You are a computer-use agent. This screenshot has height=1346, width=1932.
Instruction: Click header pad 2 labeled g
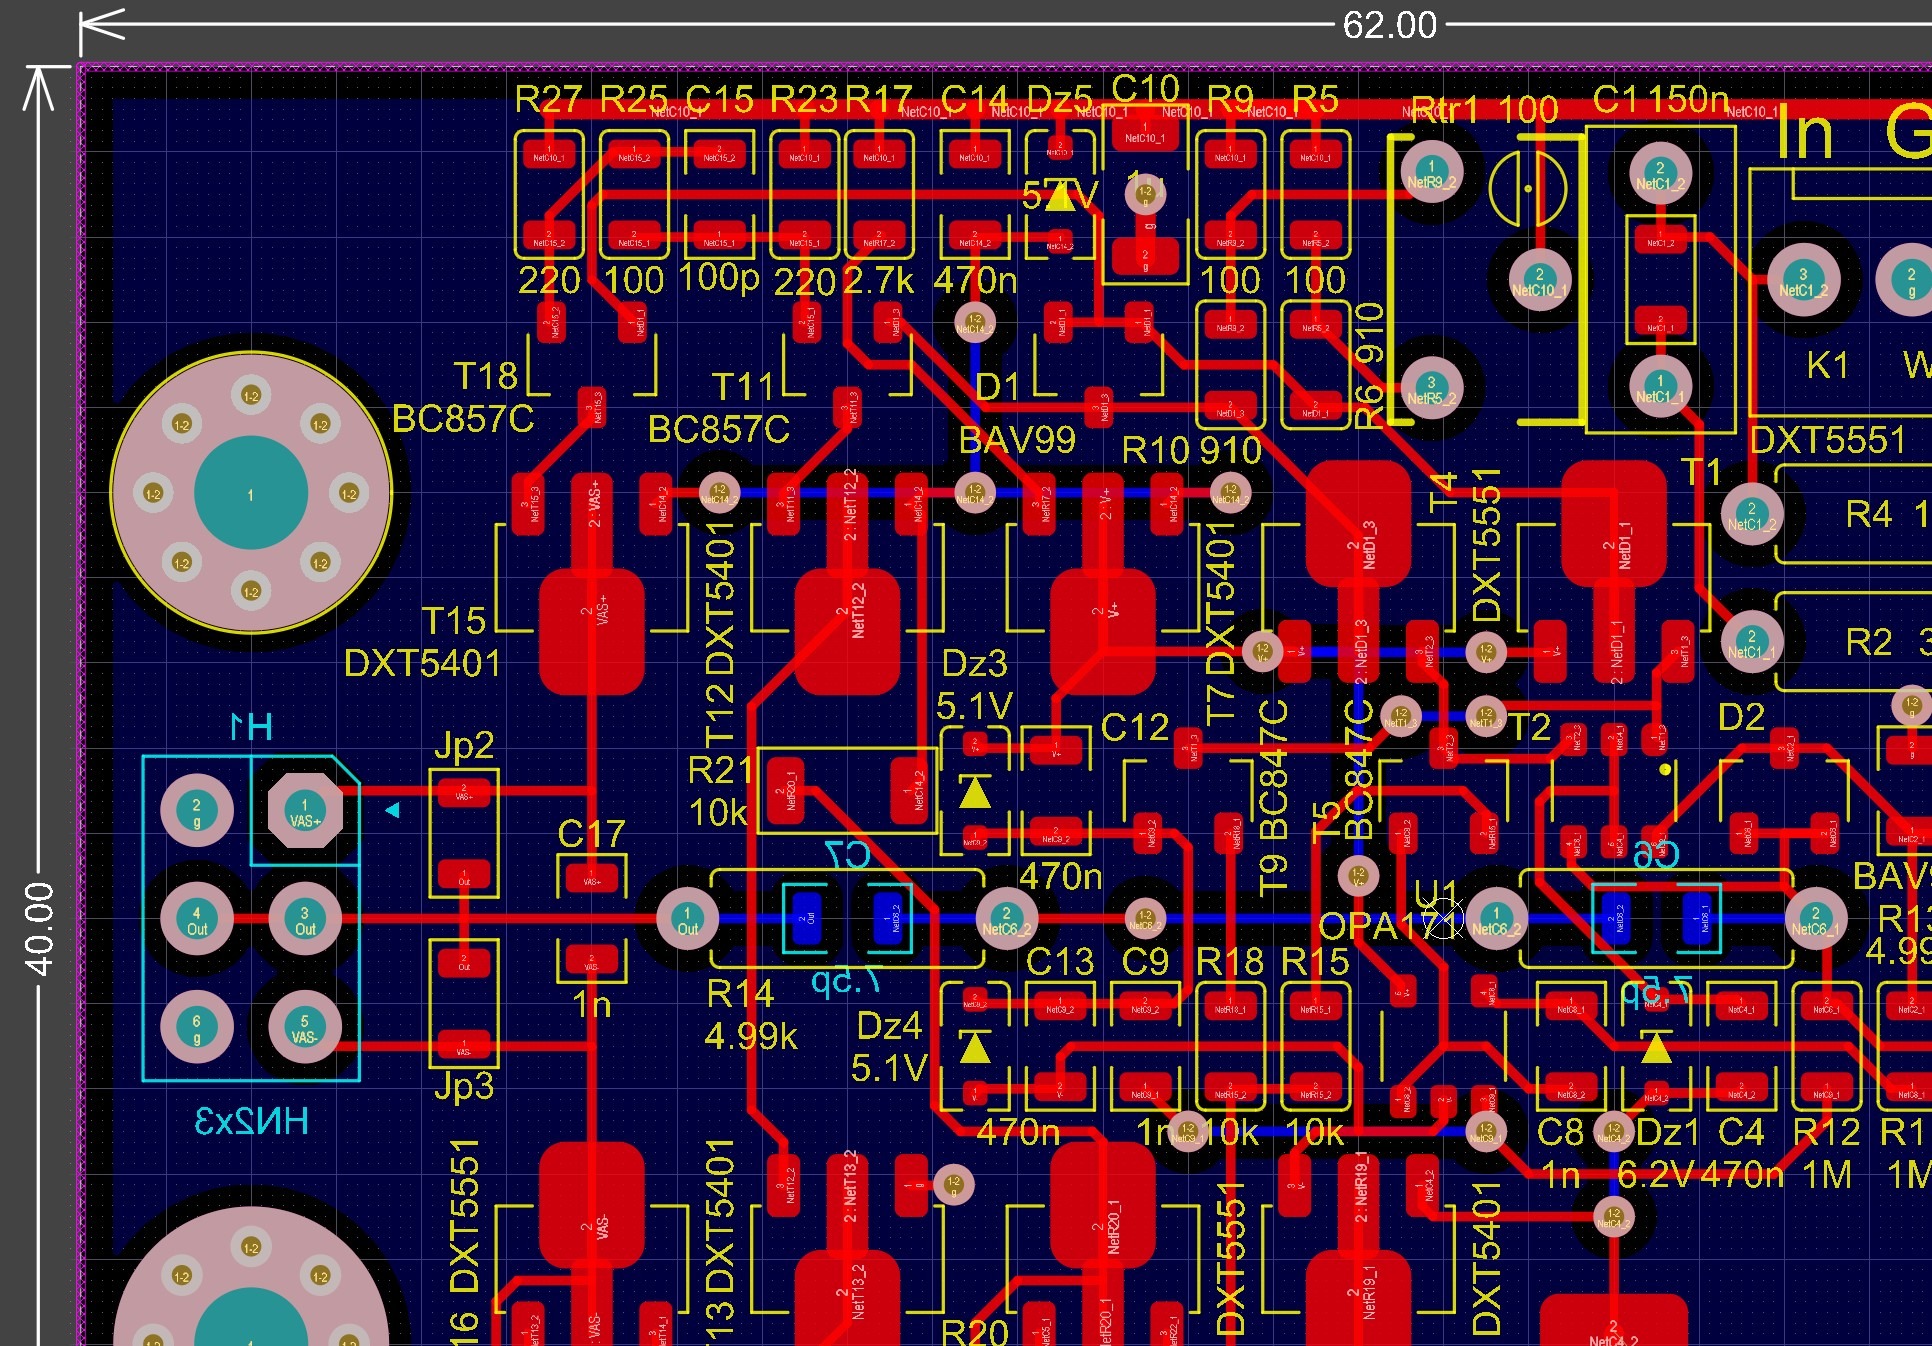(x=197, y=811)
